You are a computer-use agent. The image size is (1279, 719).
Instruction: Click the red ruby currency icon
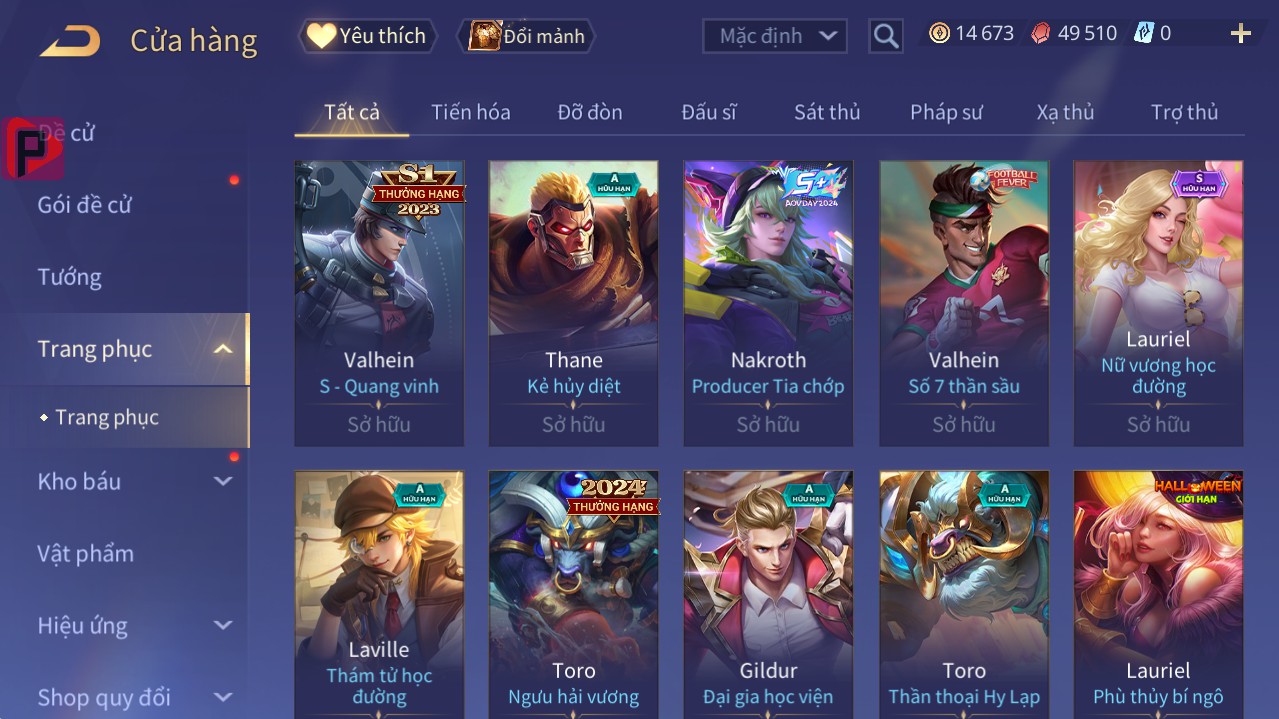click(1041, 33)
